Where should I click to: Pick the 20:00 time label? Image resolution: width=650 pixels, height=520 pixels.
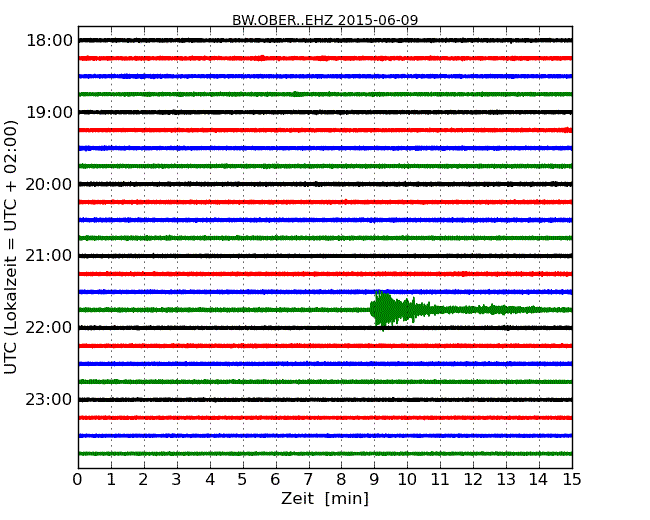(49, 184)
